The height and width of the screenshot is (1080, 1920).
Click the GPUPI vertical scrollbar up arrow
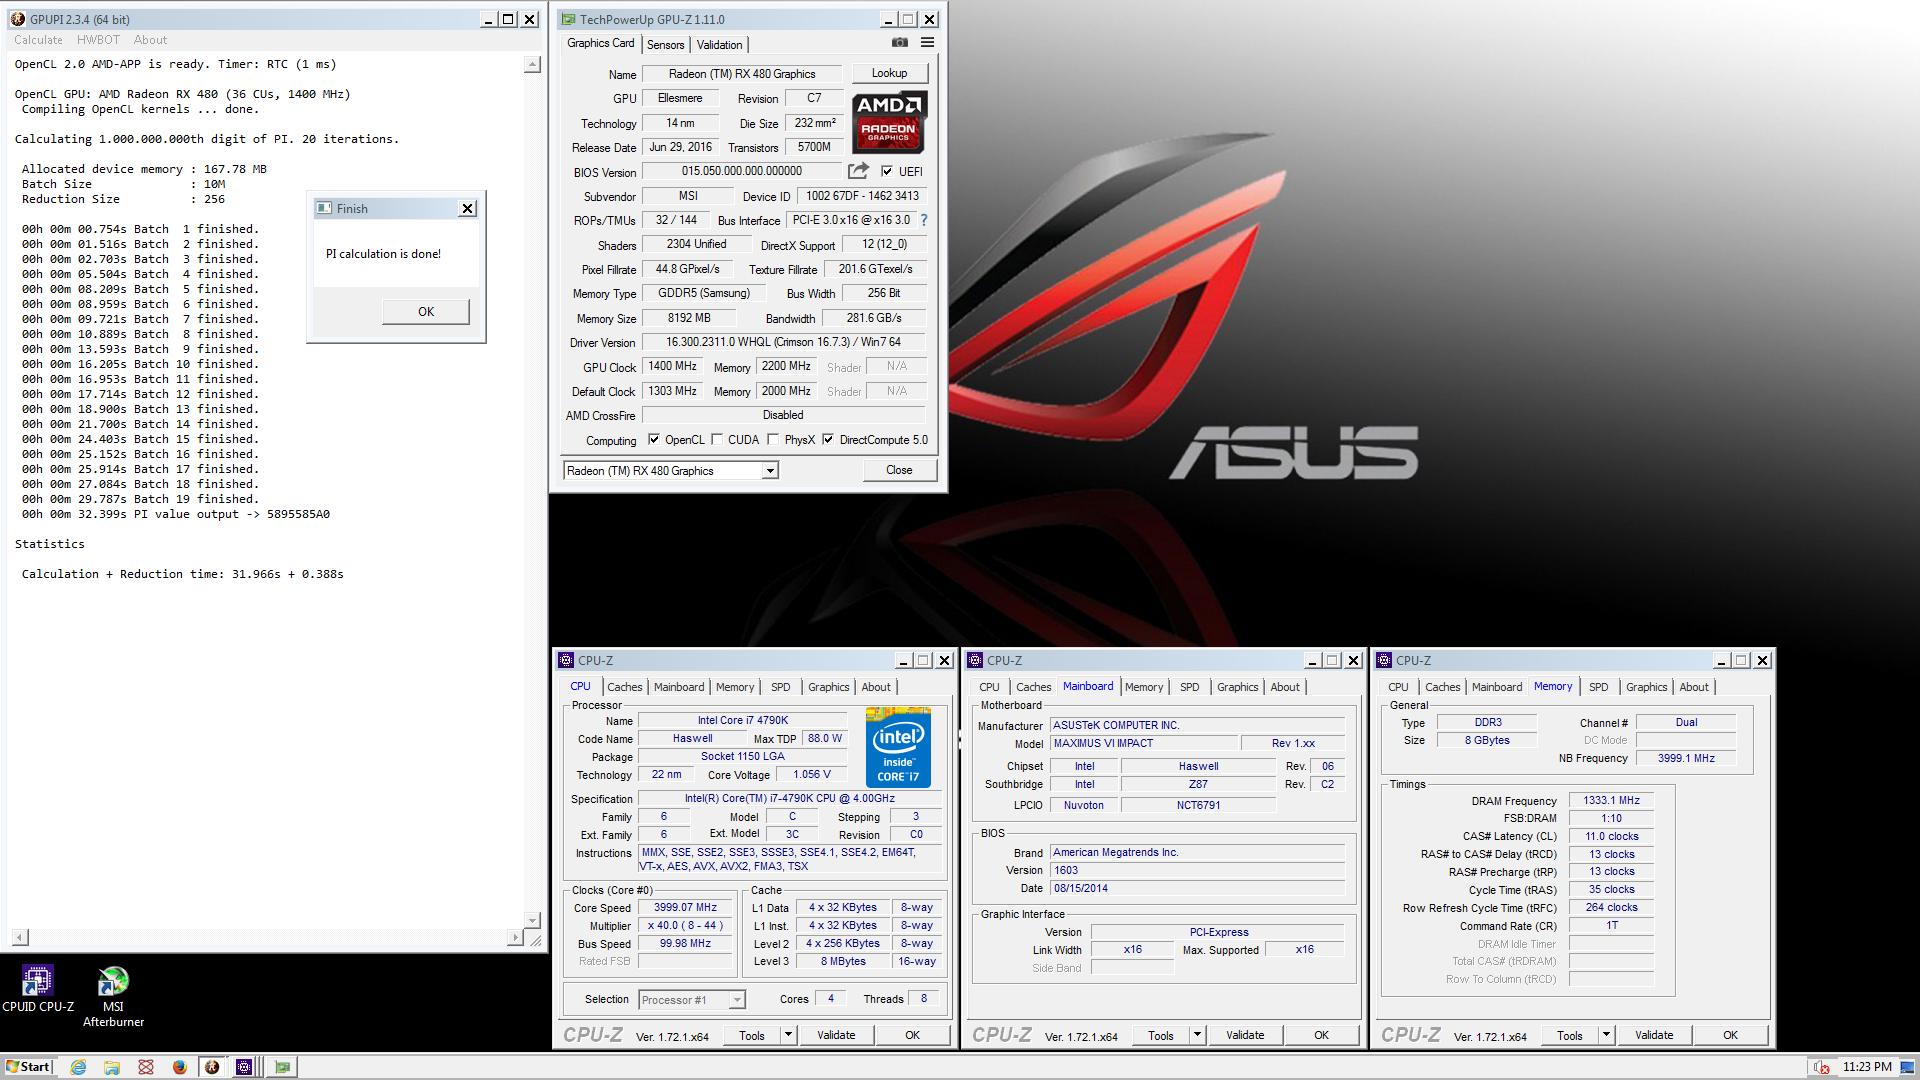pos(532,64)
